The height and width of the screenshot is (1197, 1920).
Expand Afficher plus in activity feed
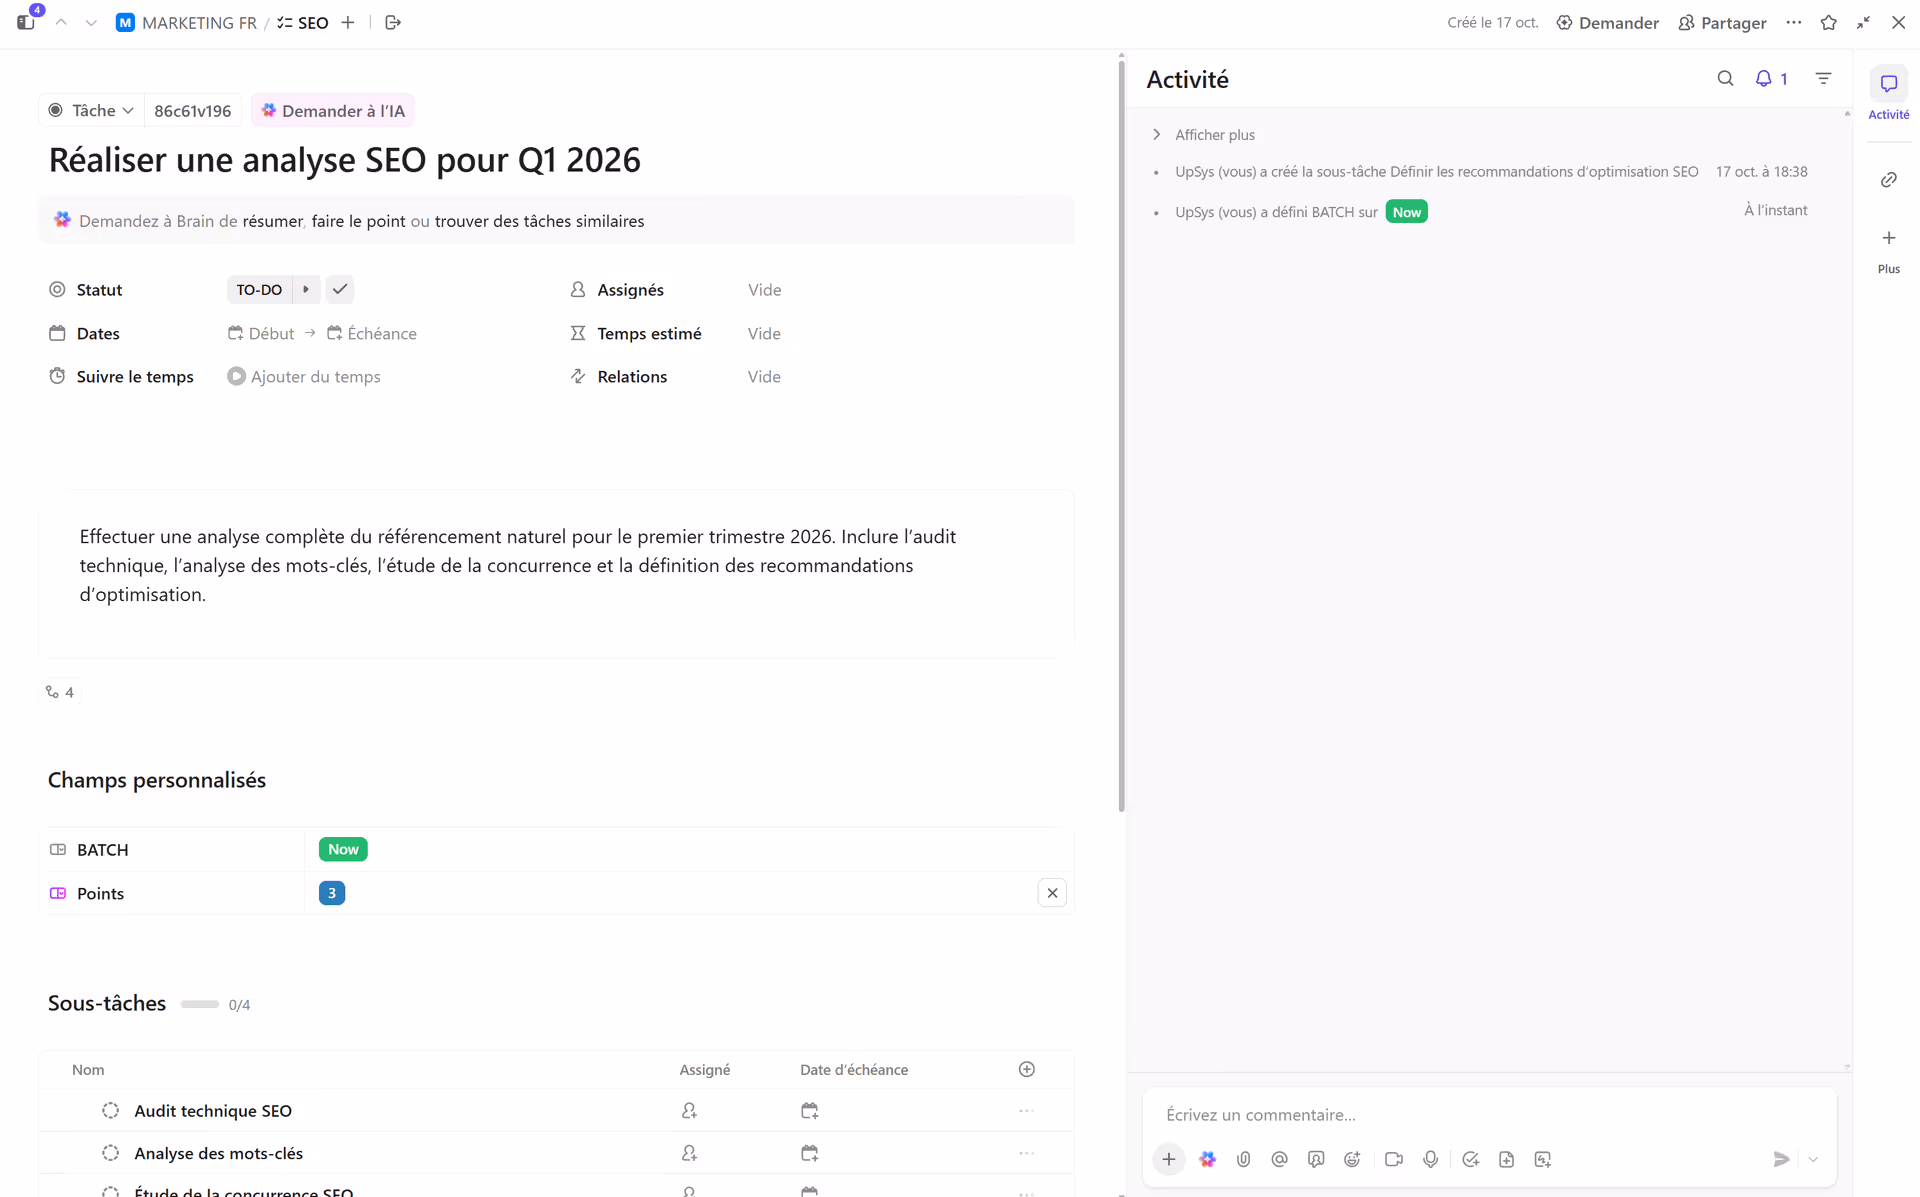[x=1213, y=134]
